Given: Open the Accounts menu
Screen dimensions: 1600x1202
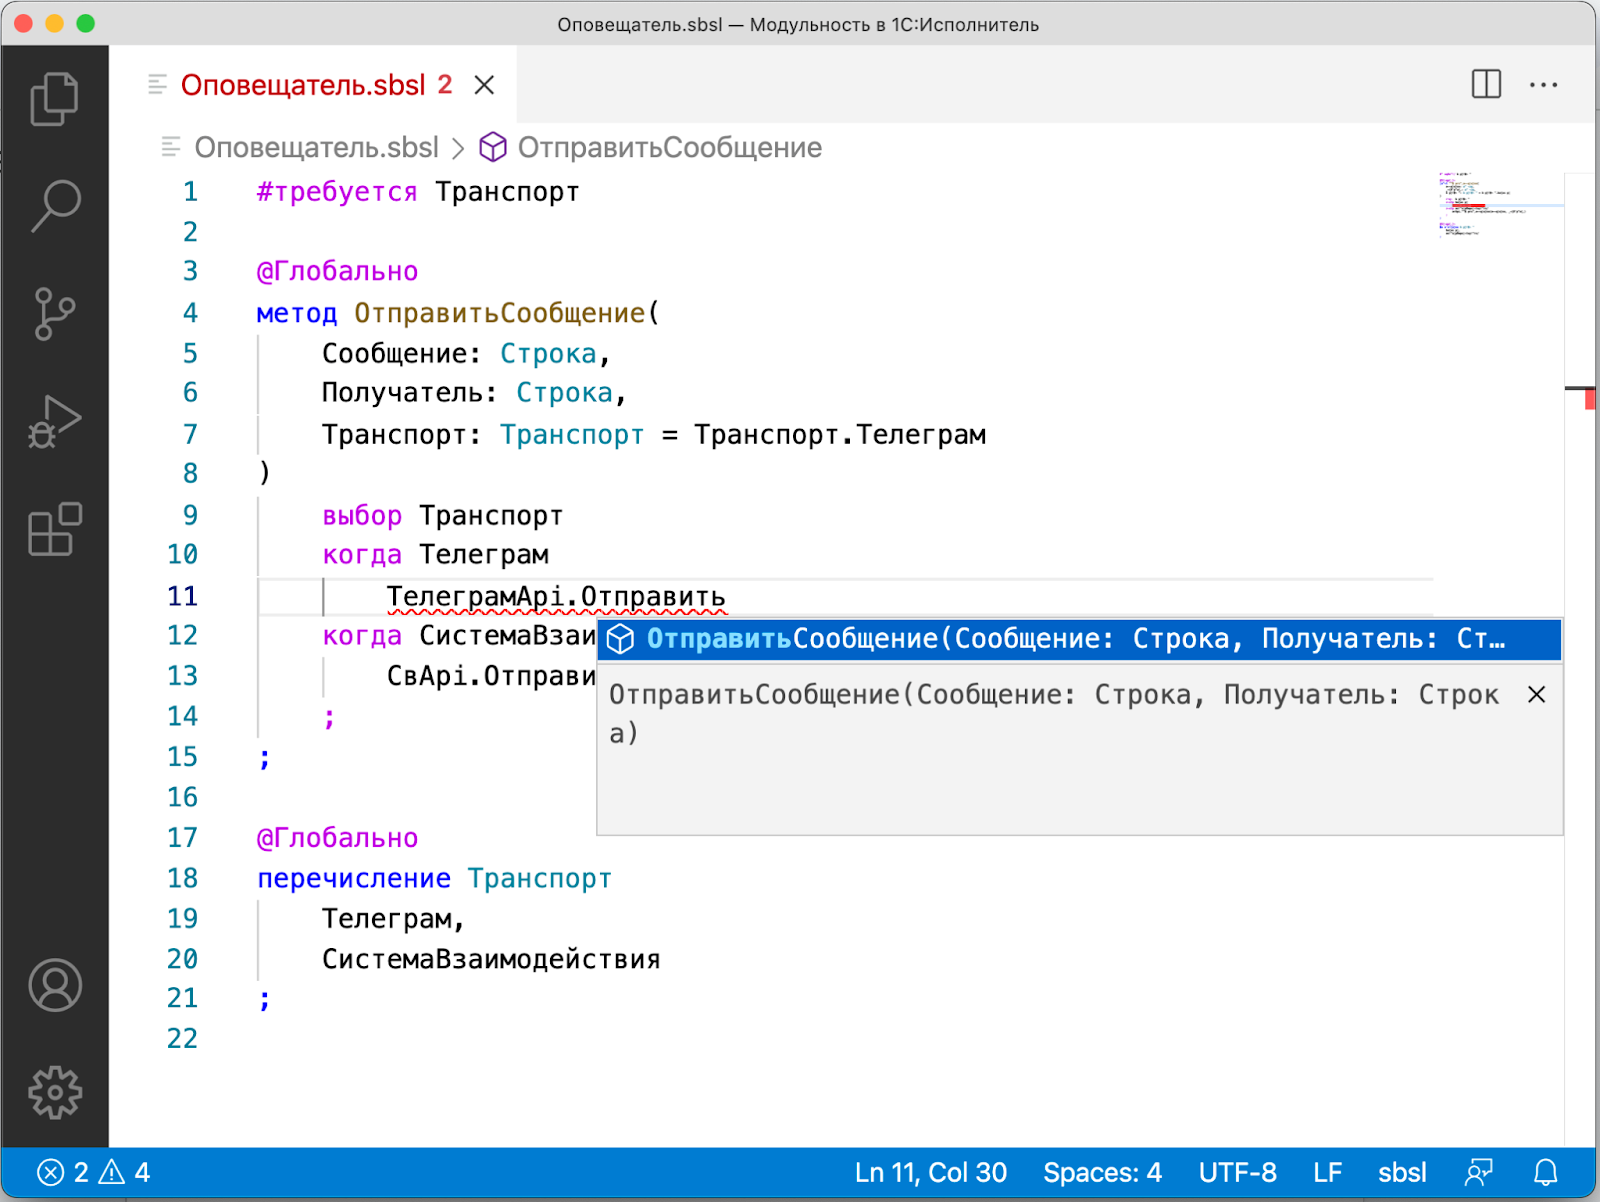Looking at the screenshot, I should tap(54, 985).
